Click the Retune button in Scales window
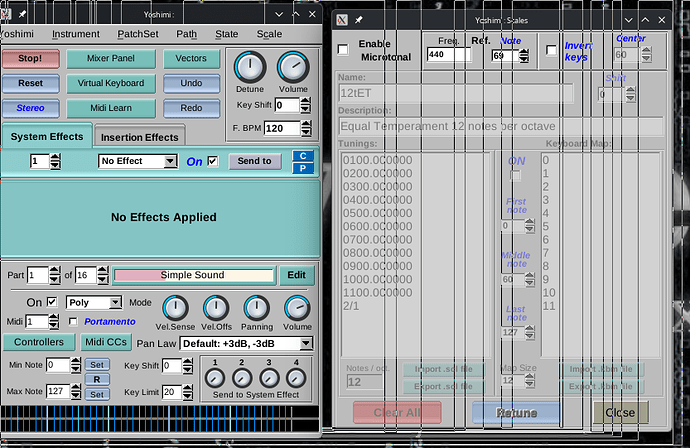 pyautogui.click(x=517, y=413)
